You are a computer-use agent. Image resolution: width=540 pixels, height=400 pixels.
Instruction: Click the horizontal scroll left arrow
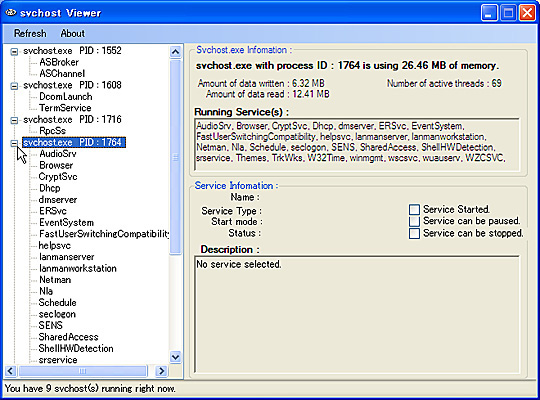click(x=10, y=371)
